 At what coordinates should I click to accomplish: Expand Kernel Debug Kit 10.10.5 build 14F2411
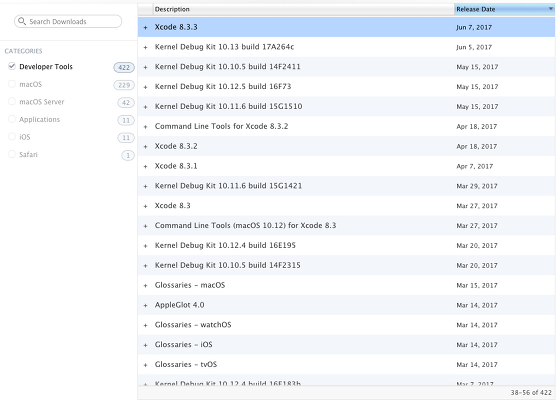coord(145,67)
